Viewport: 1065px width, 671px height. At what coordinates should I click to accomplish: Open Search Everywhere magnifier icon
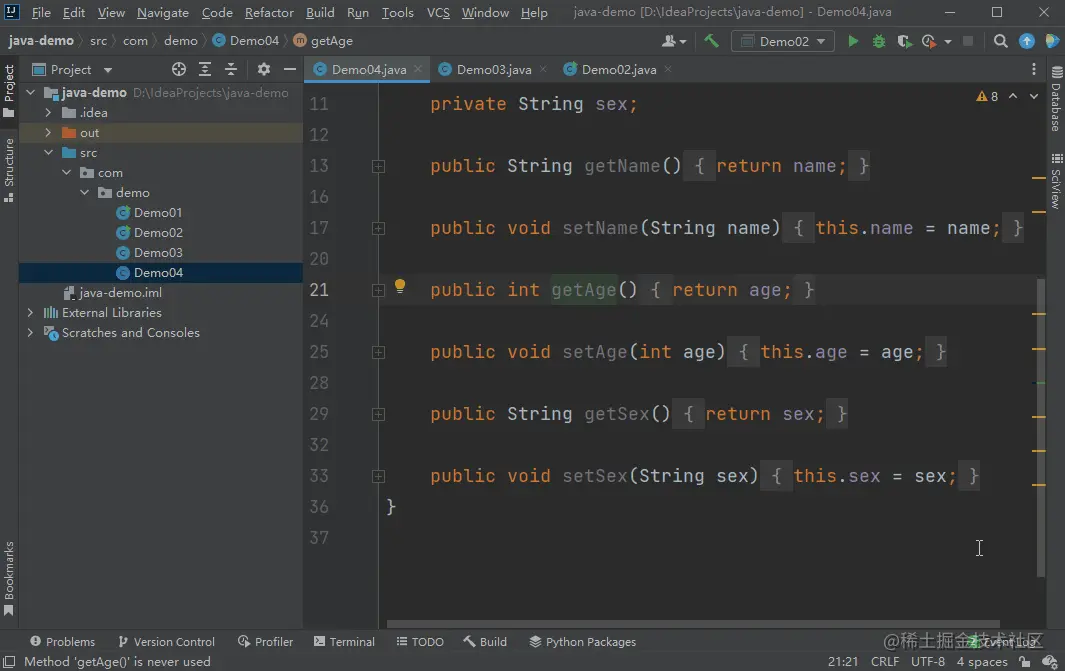pyautogui.click(x=1000, y=41)
